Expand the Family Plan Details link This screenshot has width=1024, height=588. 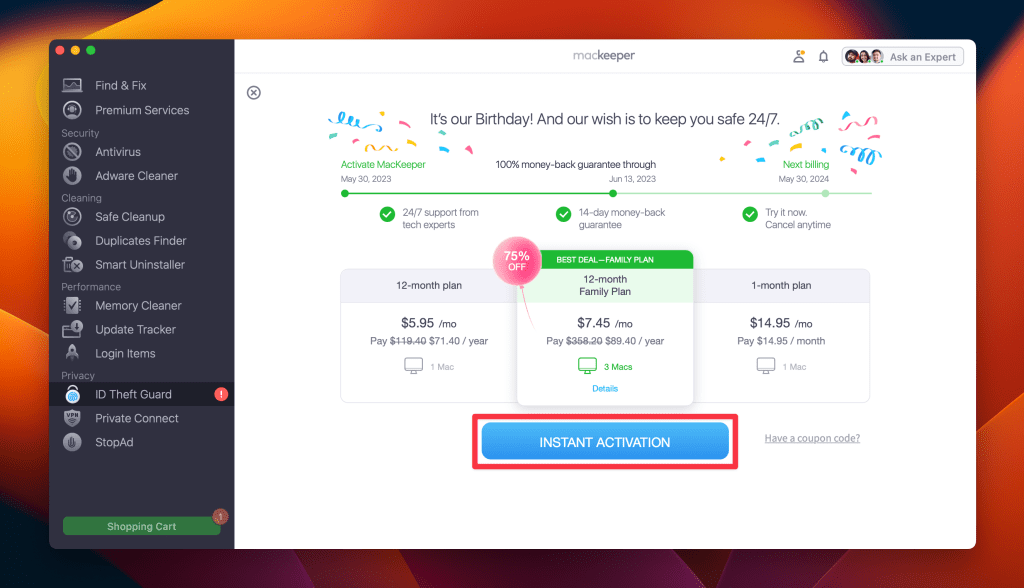click(605, 388)
